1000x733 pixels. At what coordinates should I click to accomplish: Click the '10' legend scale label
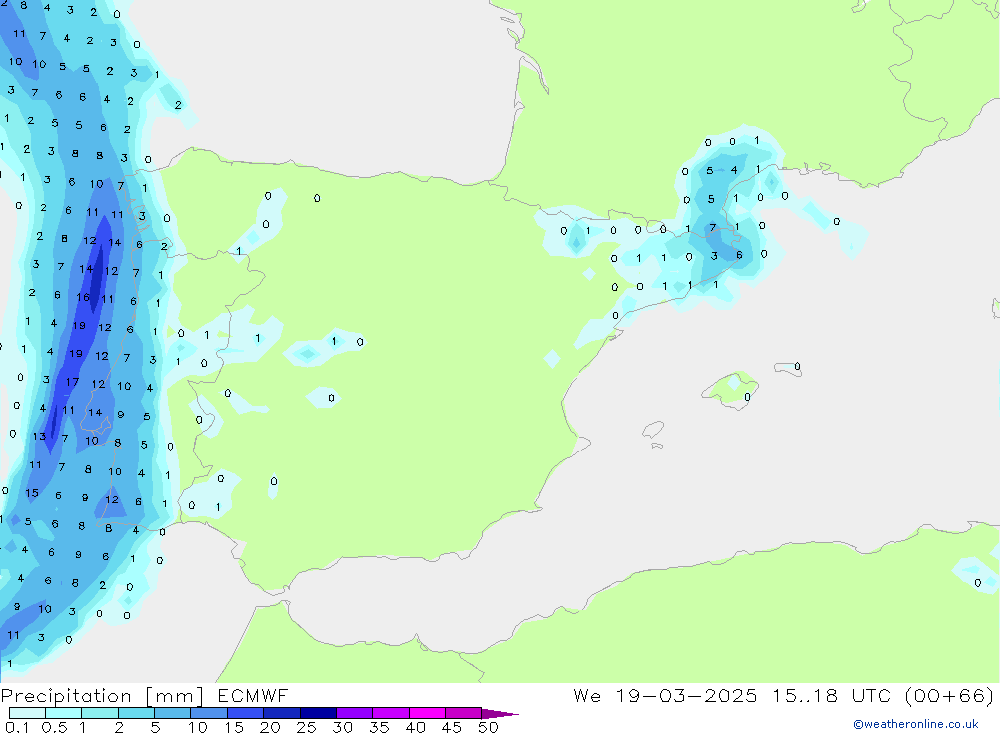(198, 727)
